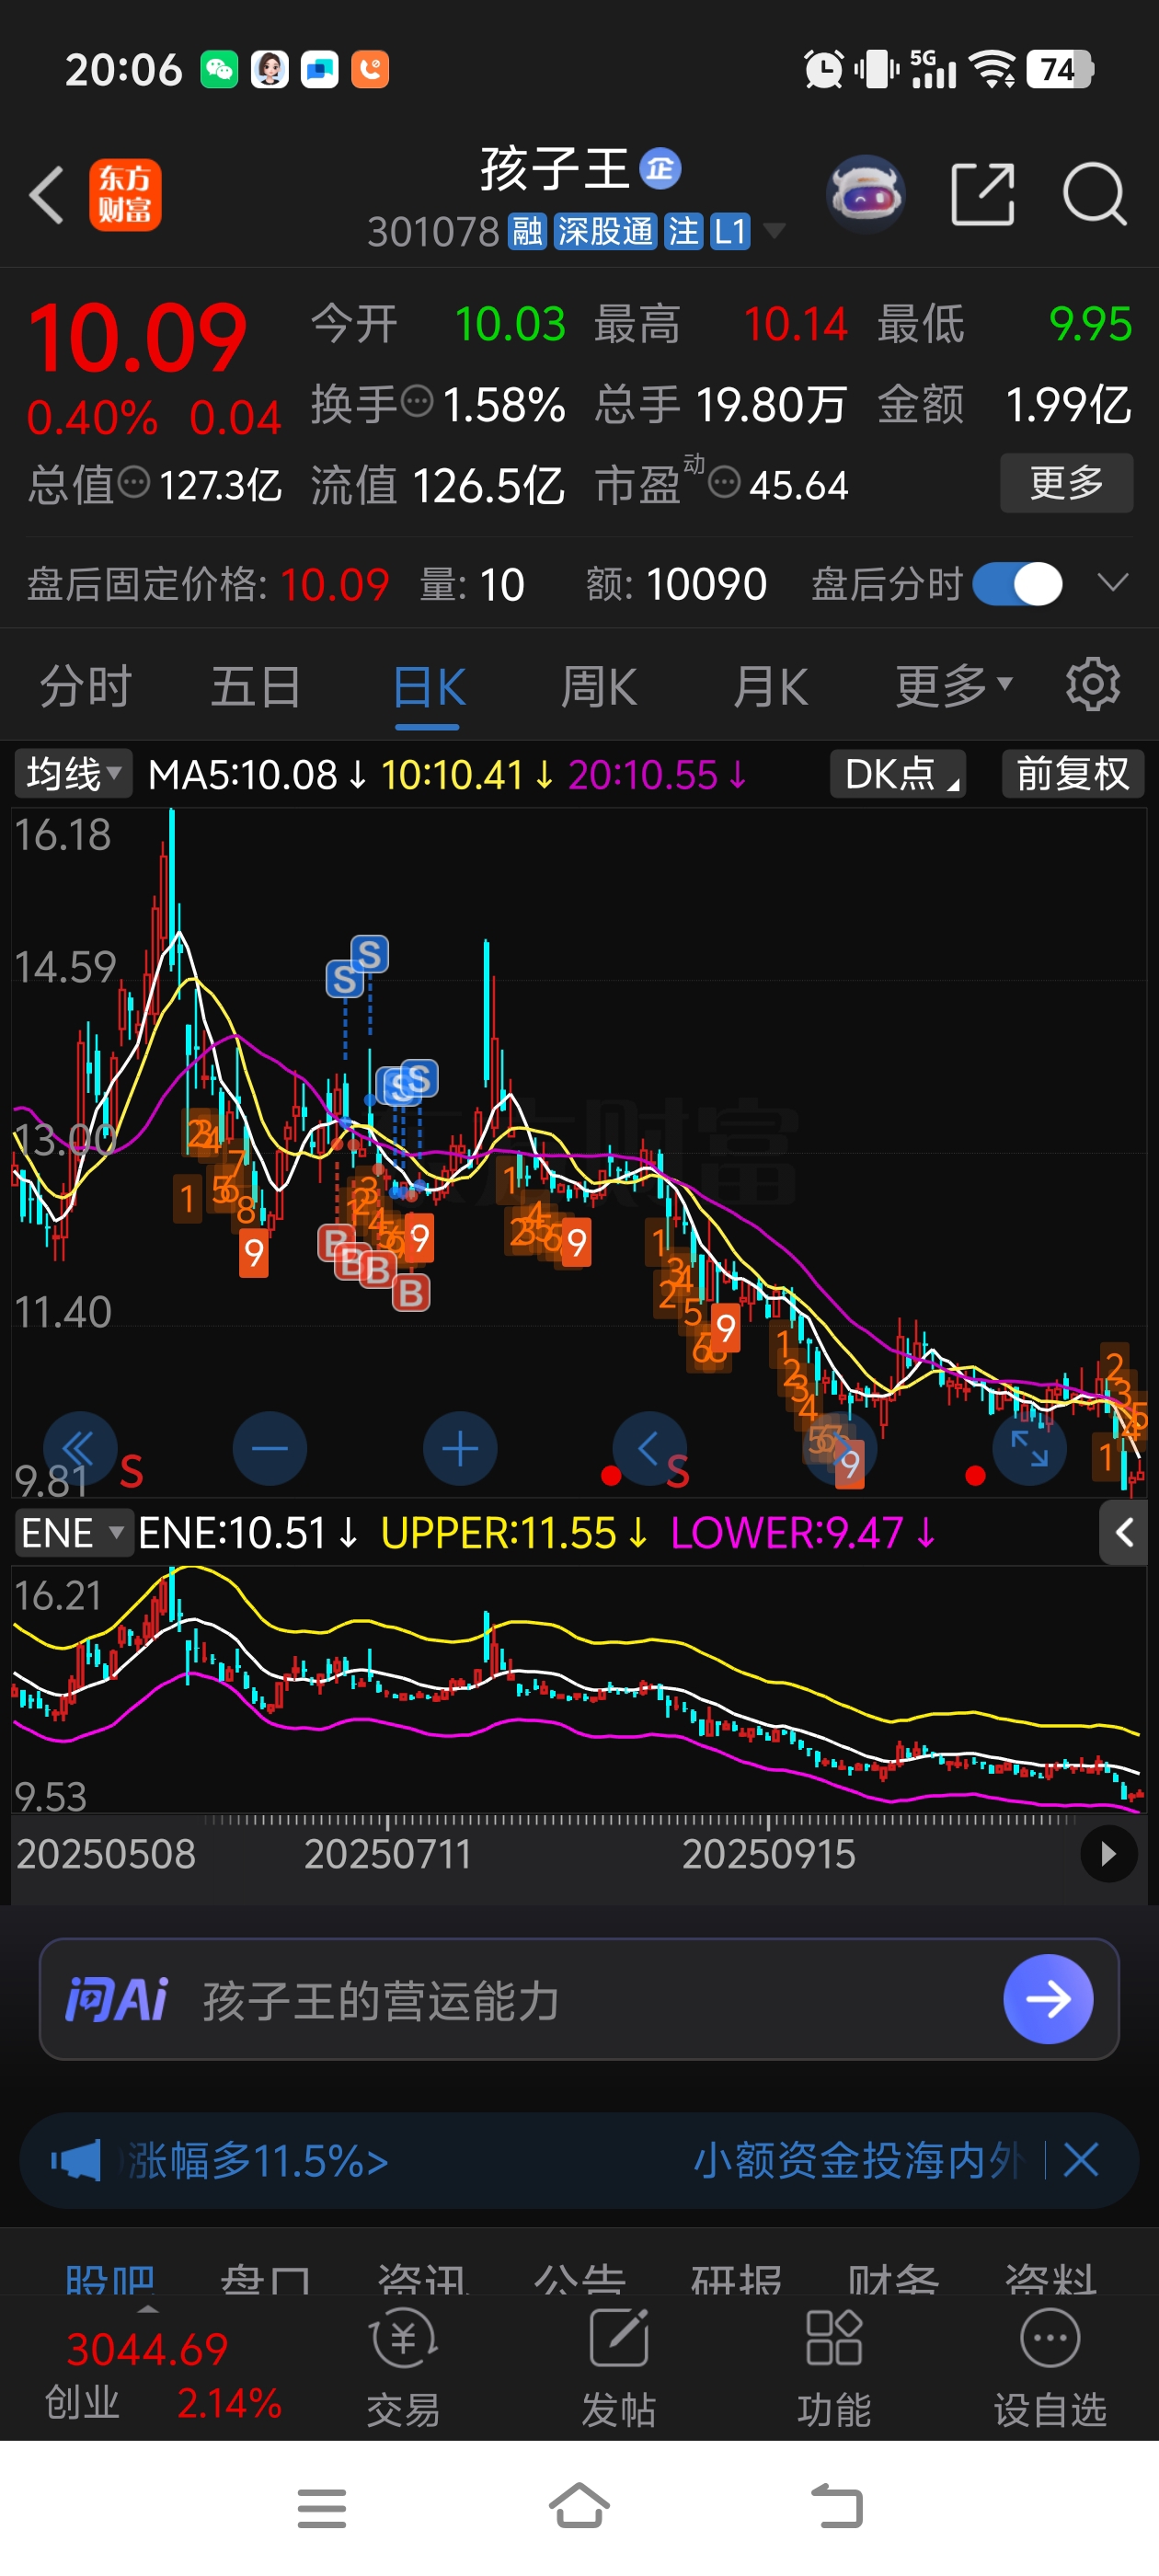Viewport: 1159px width, 2576px height.
Task: Open the DK点 dropdown
Action: (x=898, y=774)
